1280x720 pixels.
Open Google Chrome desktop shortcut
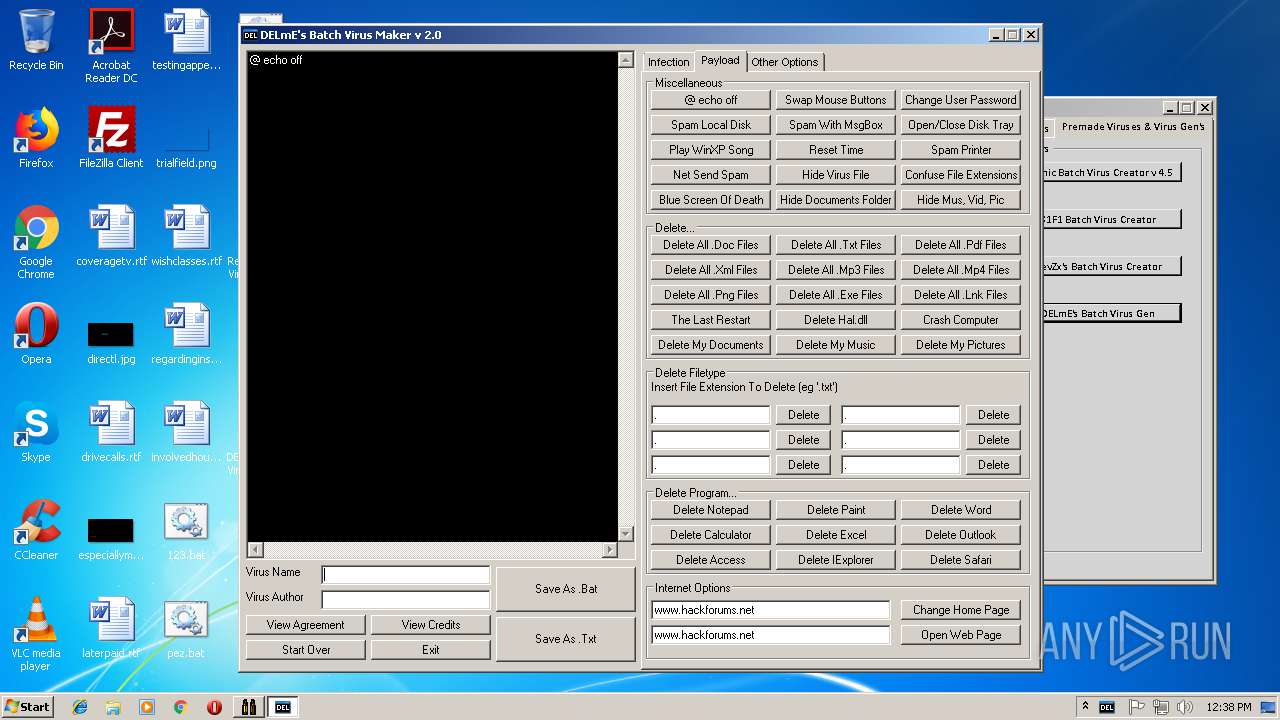(x=36, y=242)
